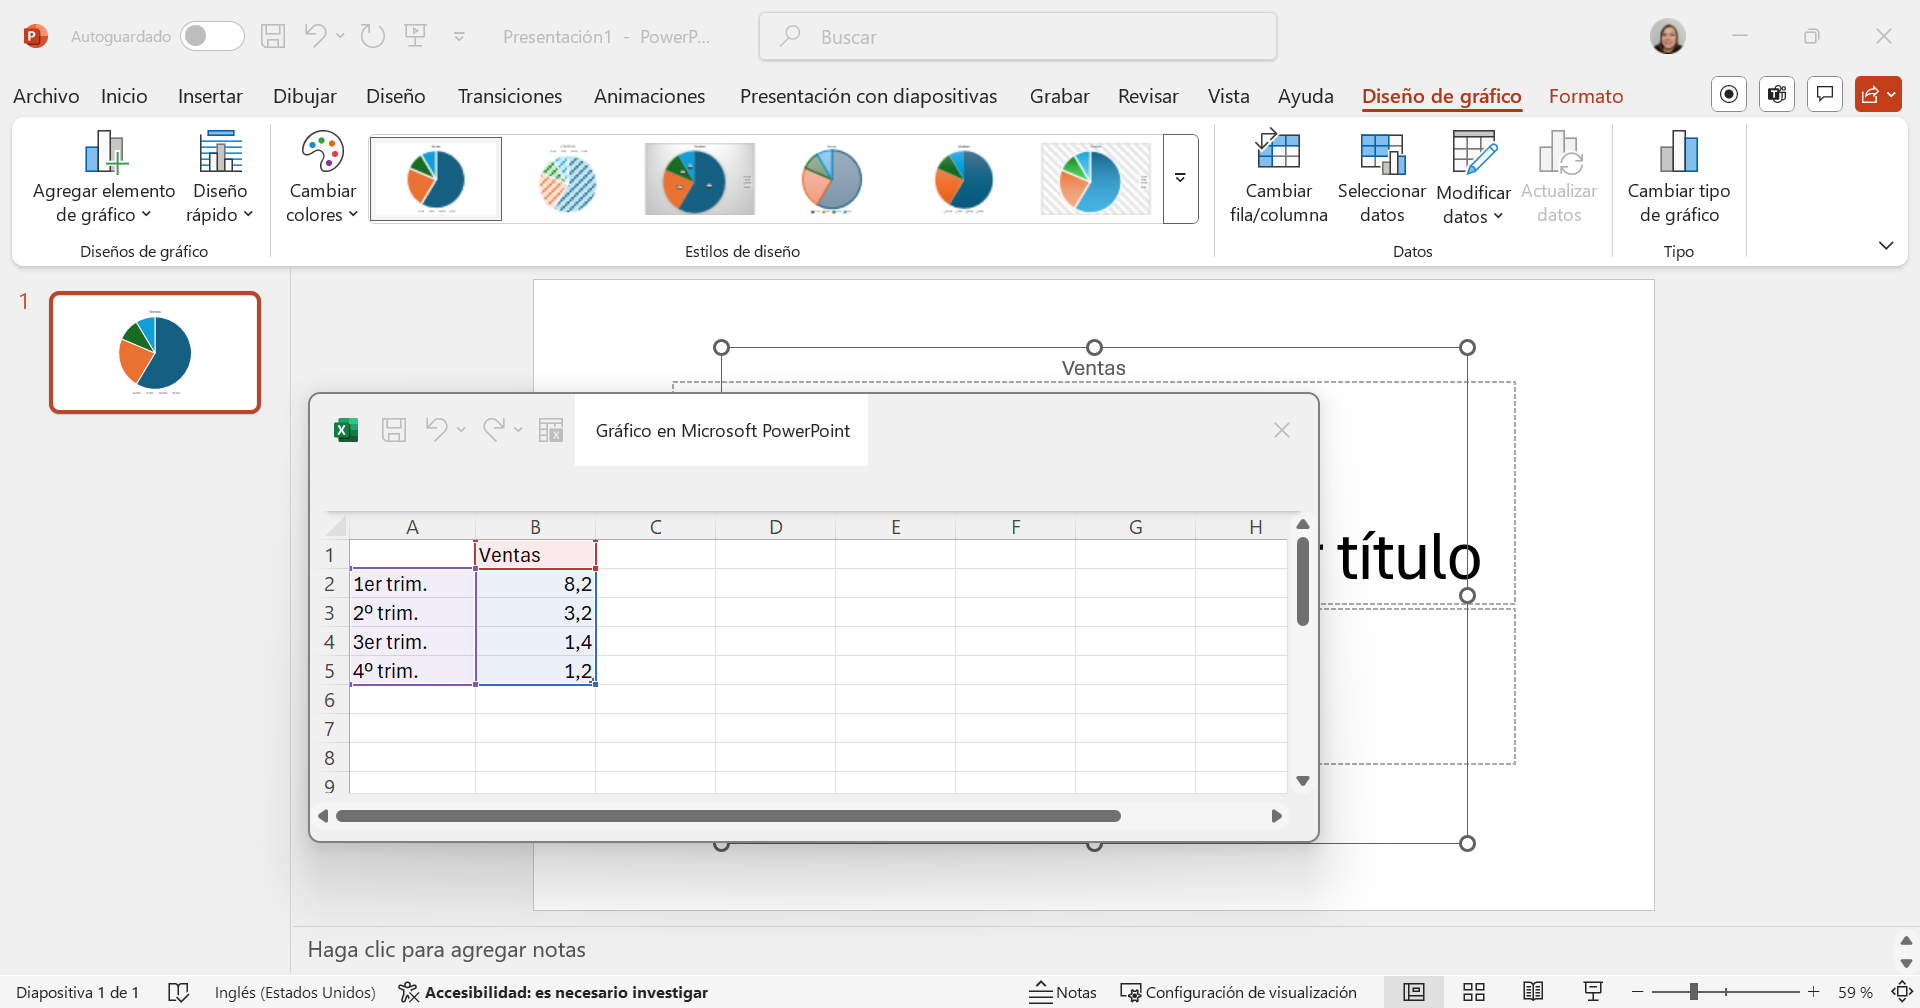Open the Insertar tab
Viewport: 1920px width, 1008px height.
pyautogui.click(x=210, y=96)
